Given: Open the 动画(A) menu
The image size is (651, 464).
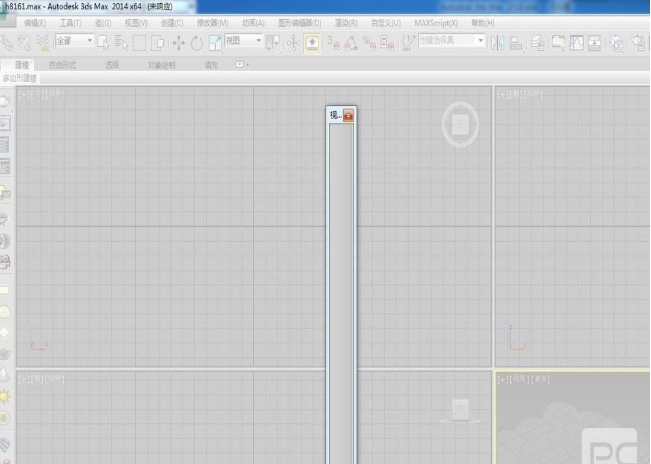Looking at the screenshot, I should 253,23.
